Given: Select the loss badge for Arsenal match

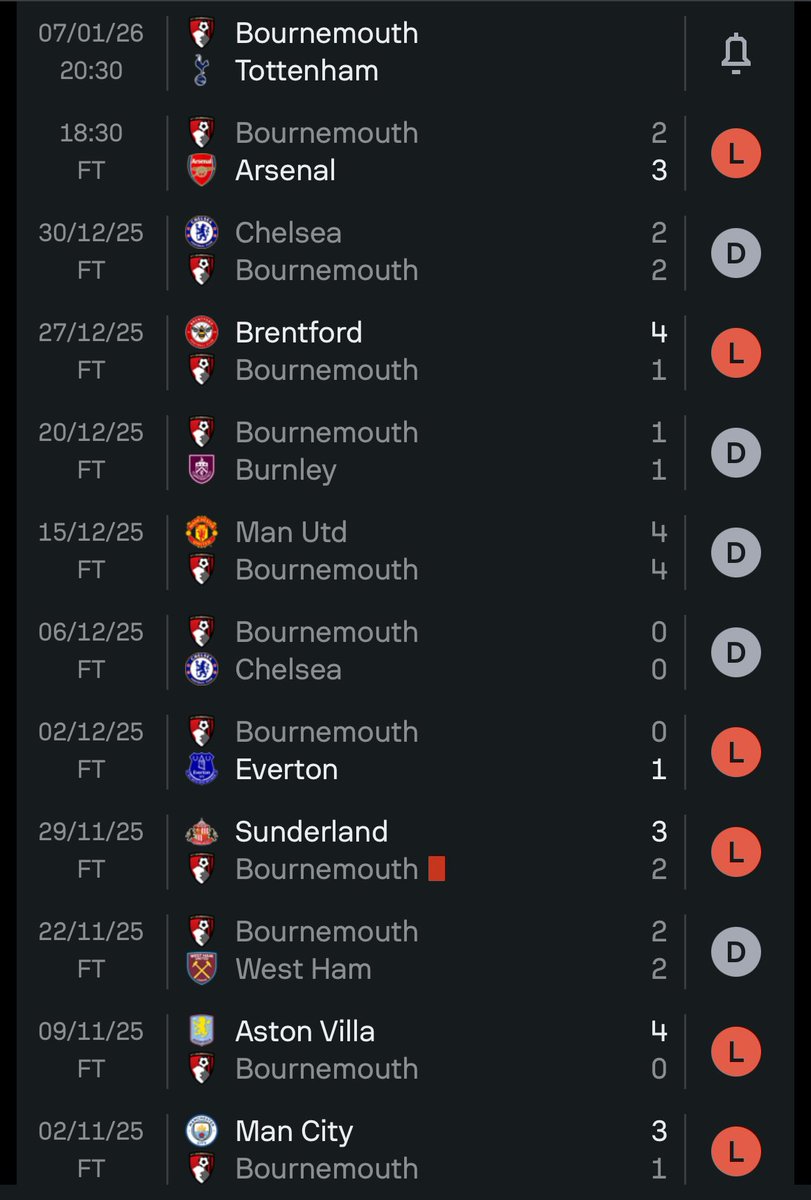Looking at the screenshot, I should point(736,153).
